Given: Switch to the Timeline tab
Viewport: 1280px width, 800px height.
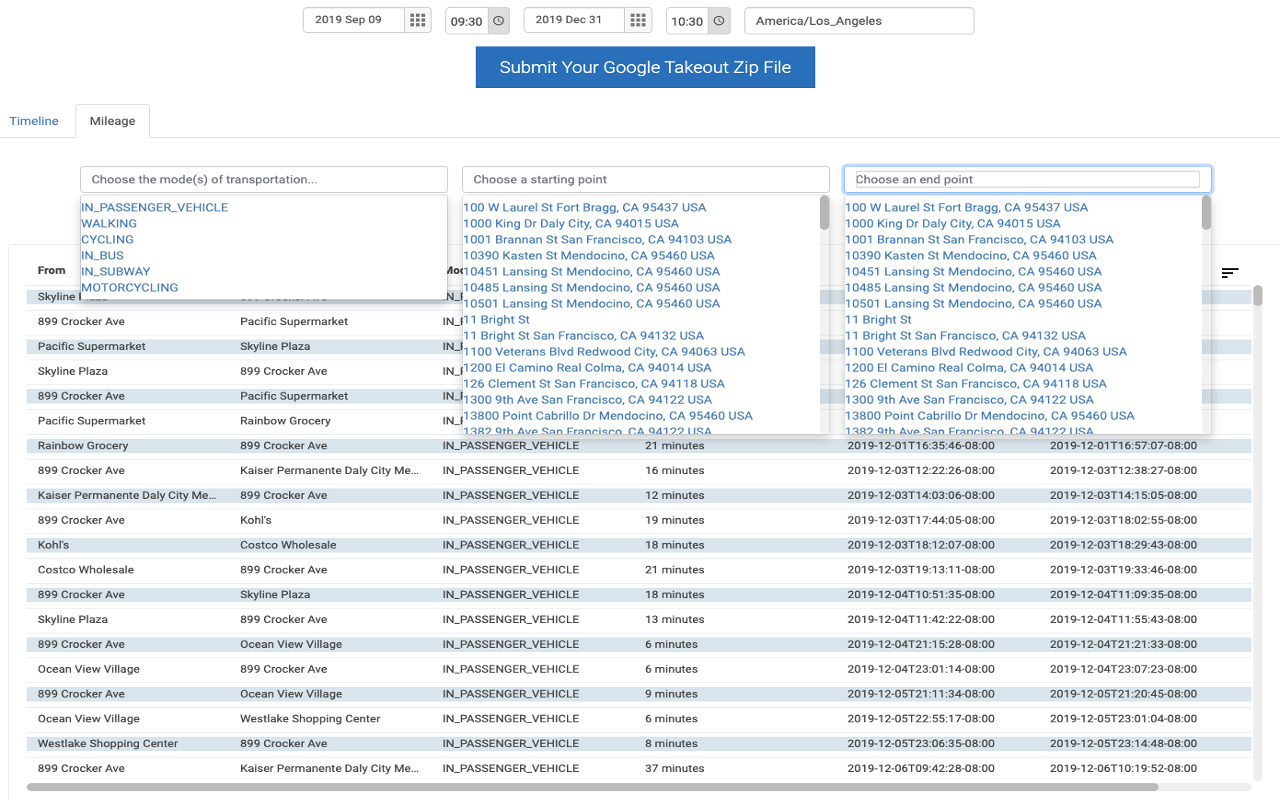Looking at the screenshot, I should point(35,120).
